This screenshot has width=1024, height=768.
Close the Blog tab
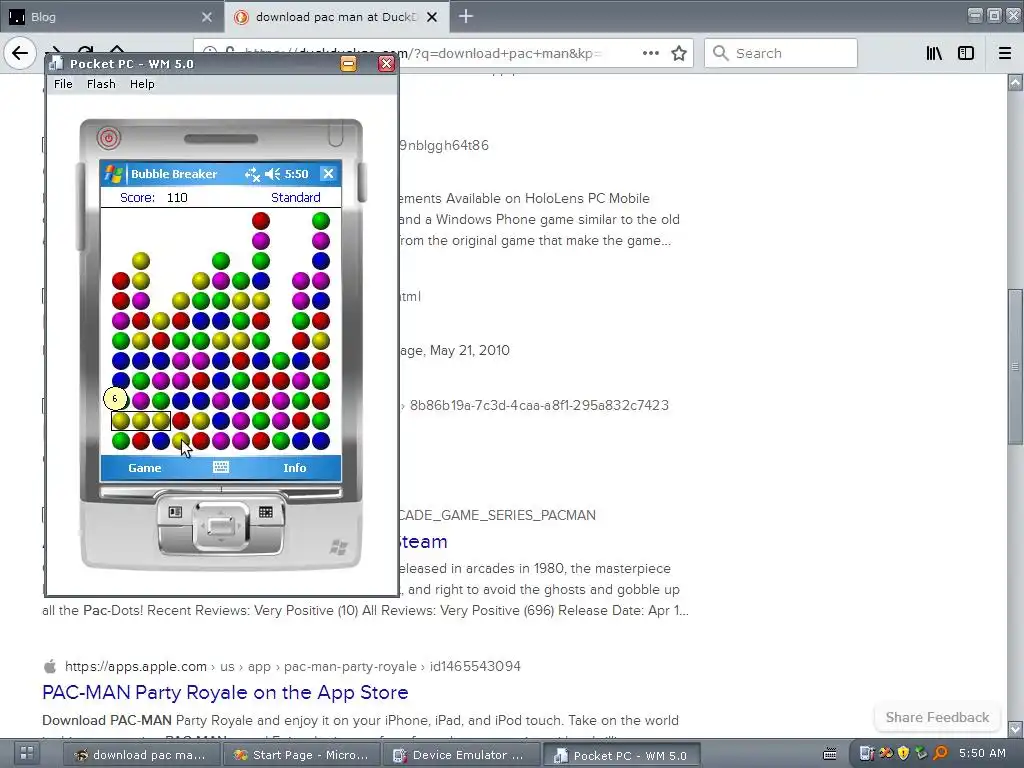pos(207,17)
